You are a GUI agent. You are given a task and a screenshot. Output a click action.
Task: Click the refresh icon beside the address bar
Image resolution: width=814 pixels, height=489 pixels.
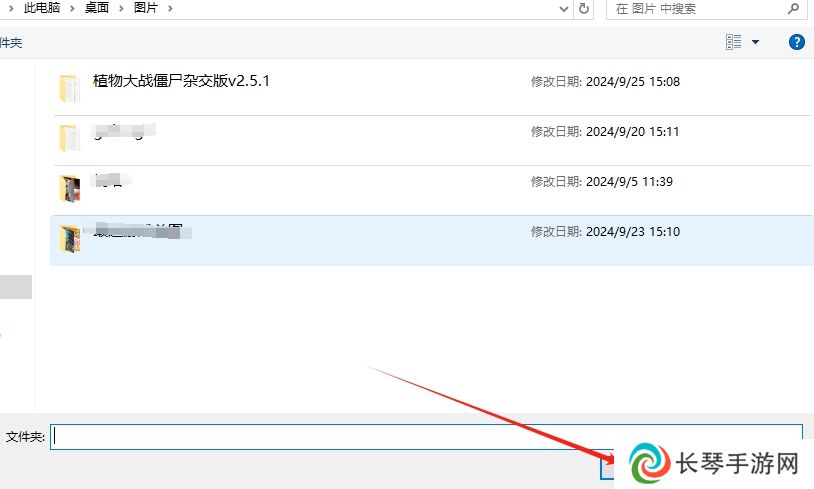(x=584, y=8)
